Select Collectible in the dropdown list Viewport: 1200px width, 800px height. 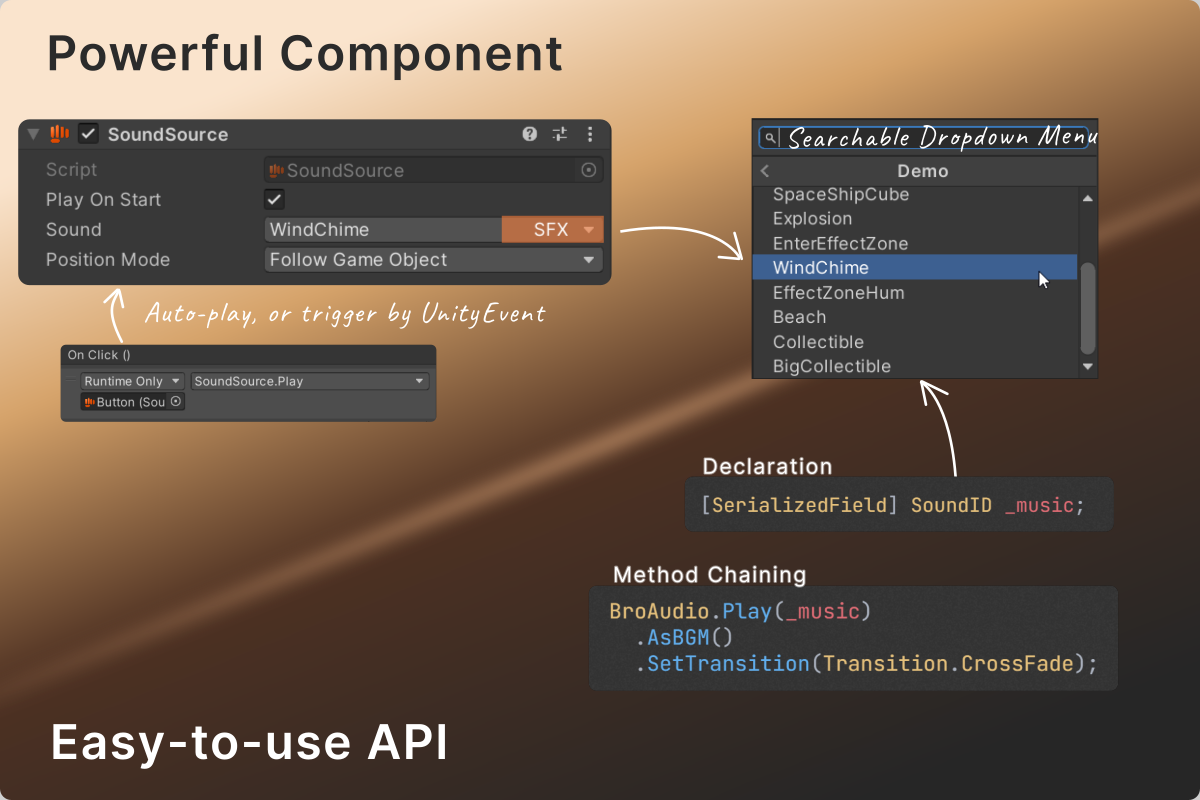(915, 342)
